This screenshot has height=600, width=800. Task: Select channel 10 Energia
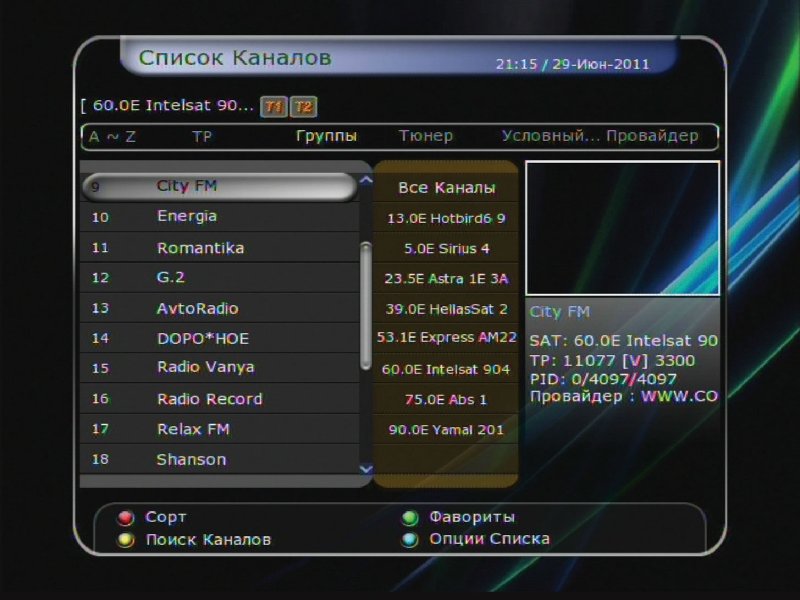(x=219, y=217)
